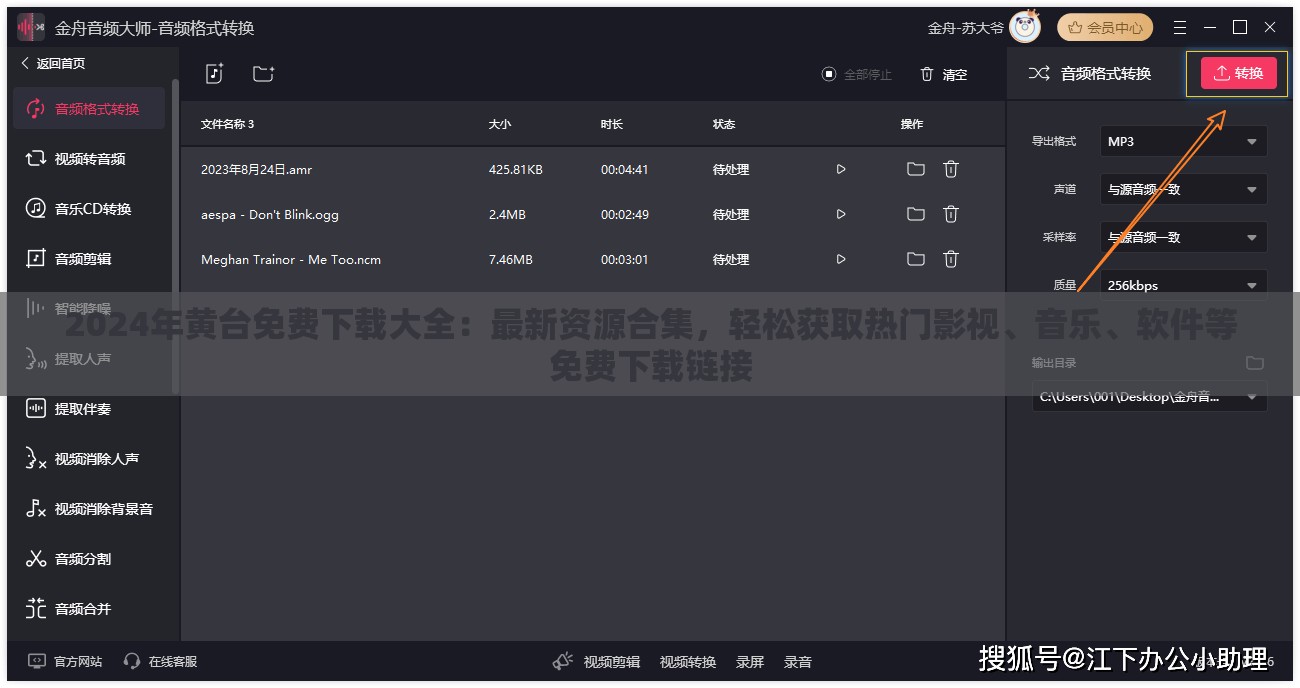The width and height of the screenshot is (1300, 688).
Task: Click the user avatar icon
Action: tap(1025, 27)
